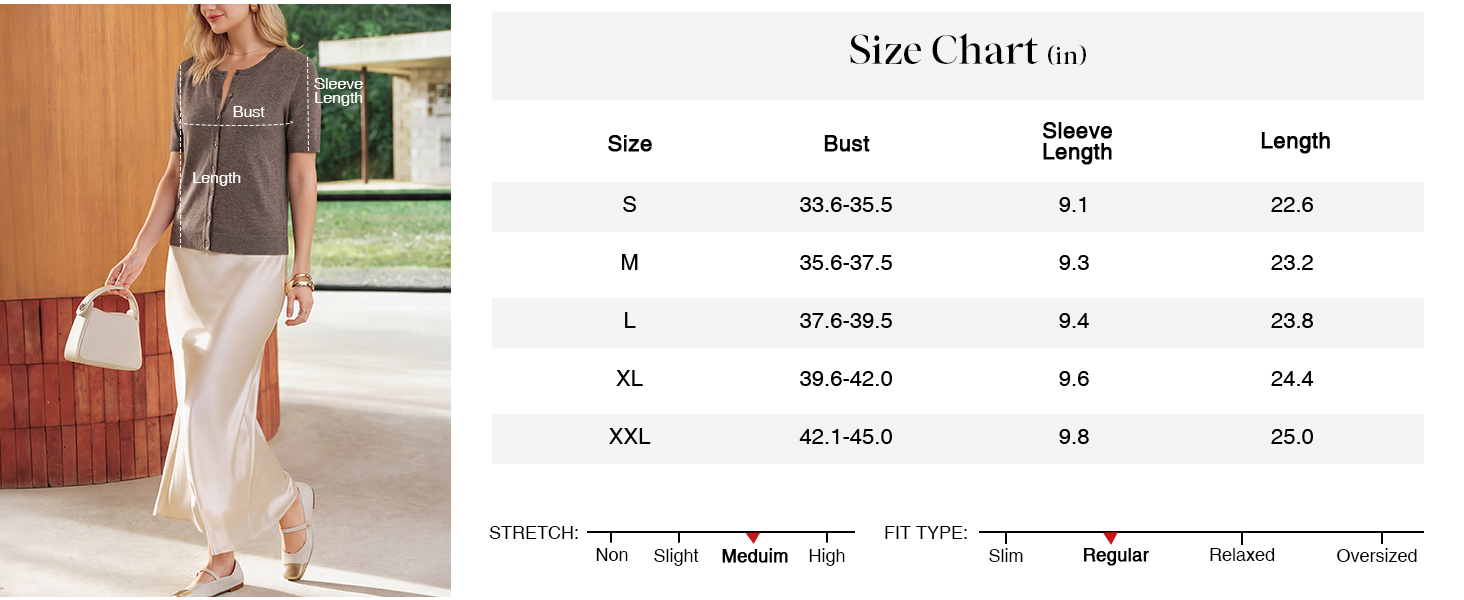The height and width of the screenshot is (600, 1464).
Task: Click the bust value 35.6-37.5
Action: (846, 263)
